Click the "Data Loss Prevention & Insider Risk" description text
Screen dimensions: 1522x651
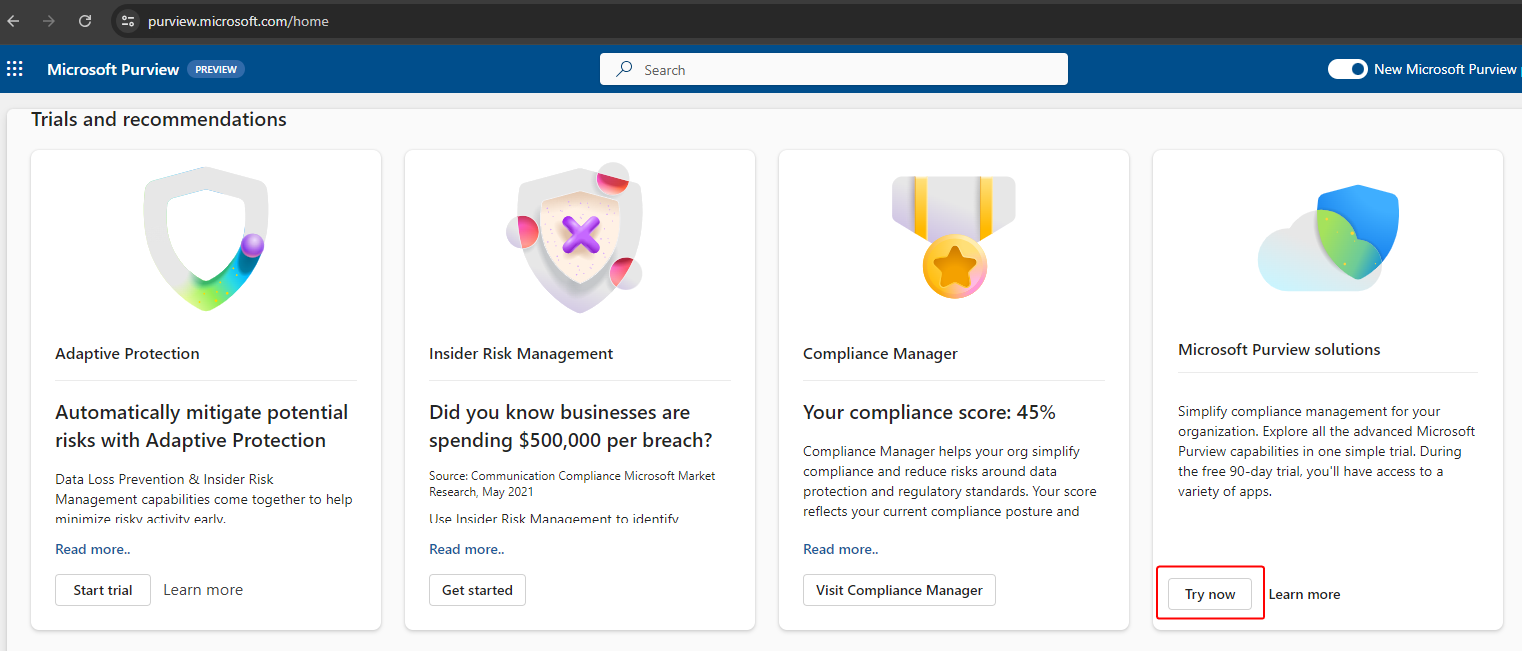click(x=204, y=499)
